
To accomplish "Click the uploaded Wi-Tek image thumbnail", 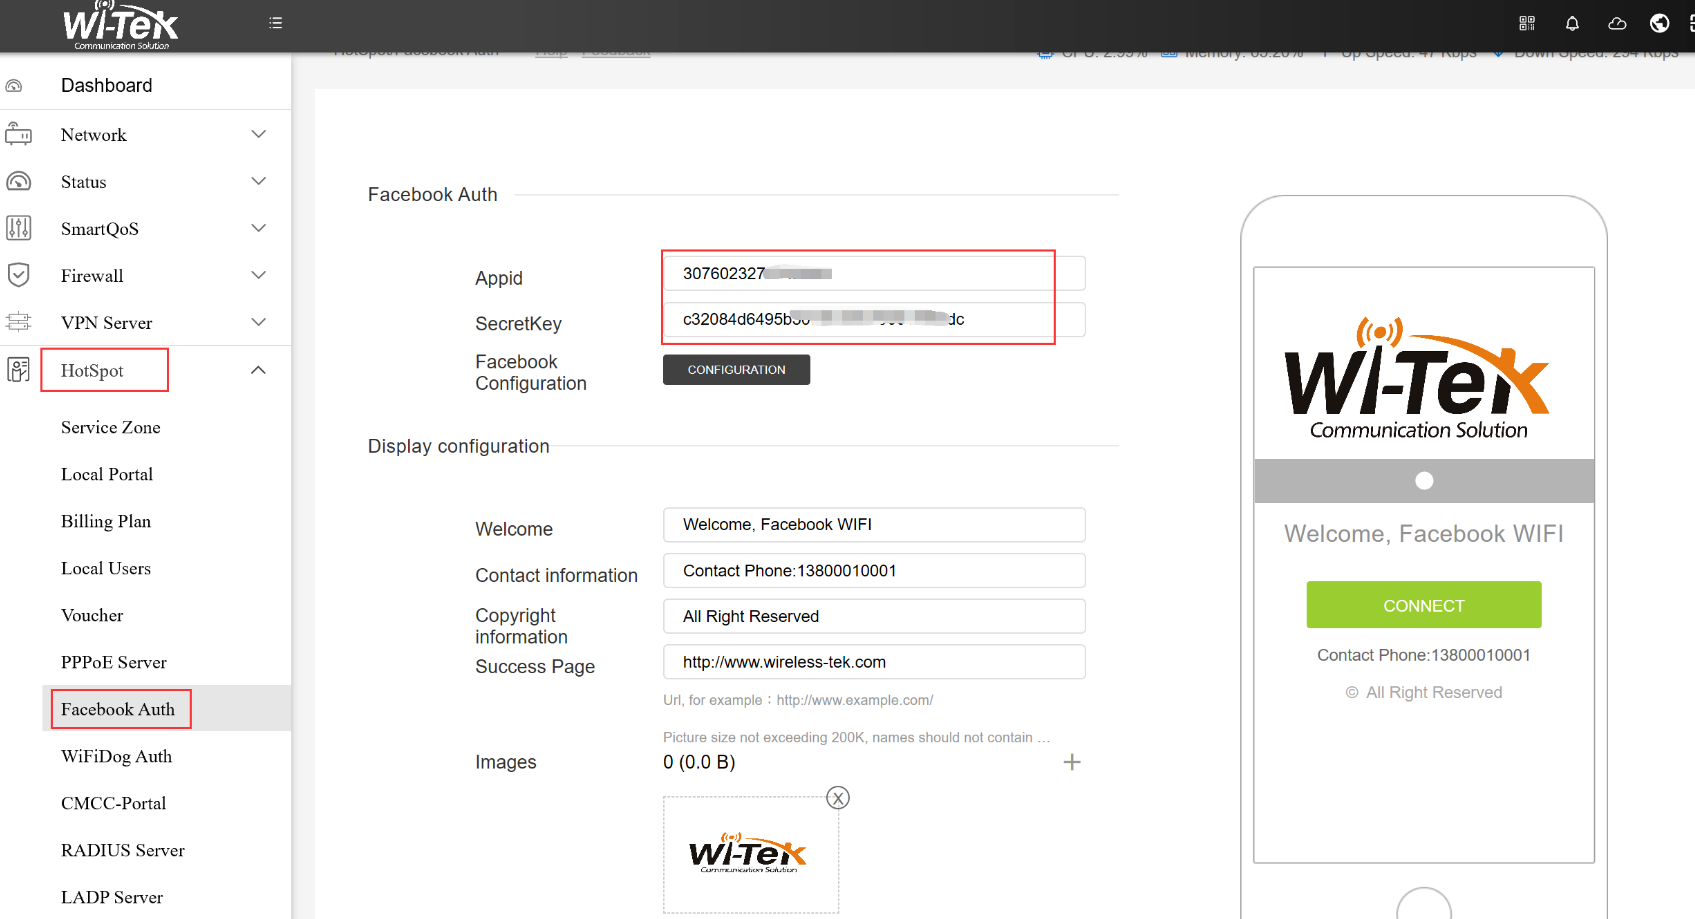I will 750,855.
